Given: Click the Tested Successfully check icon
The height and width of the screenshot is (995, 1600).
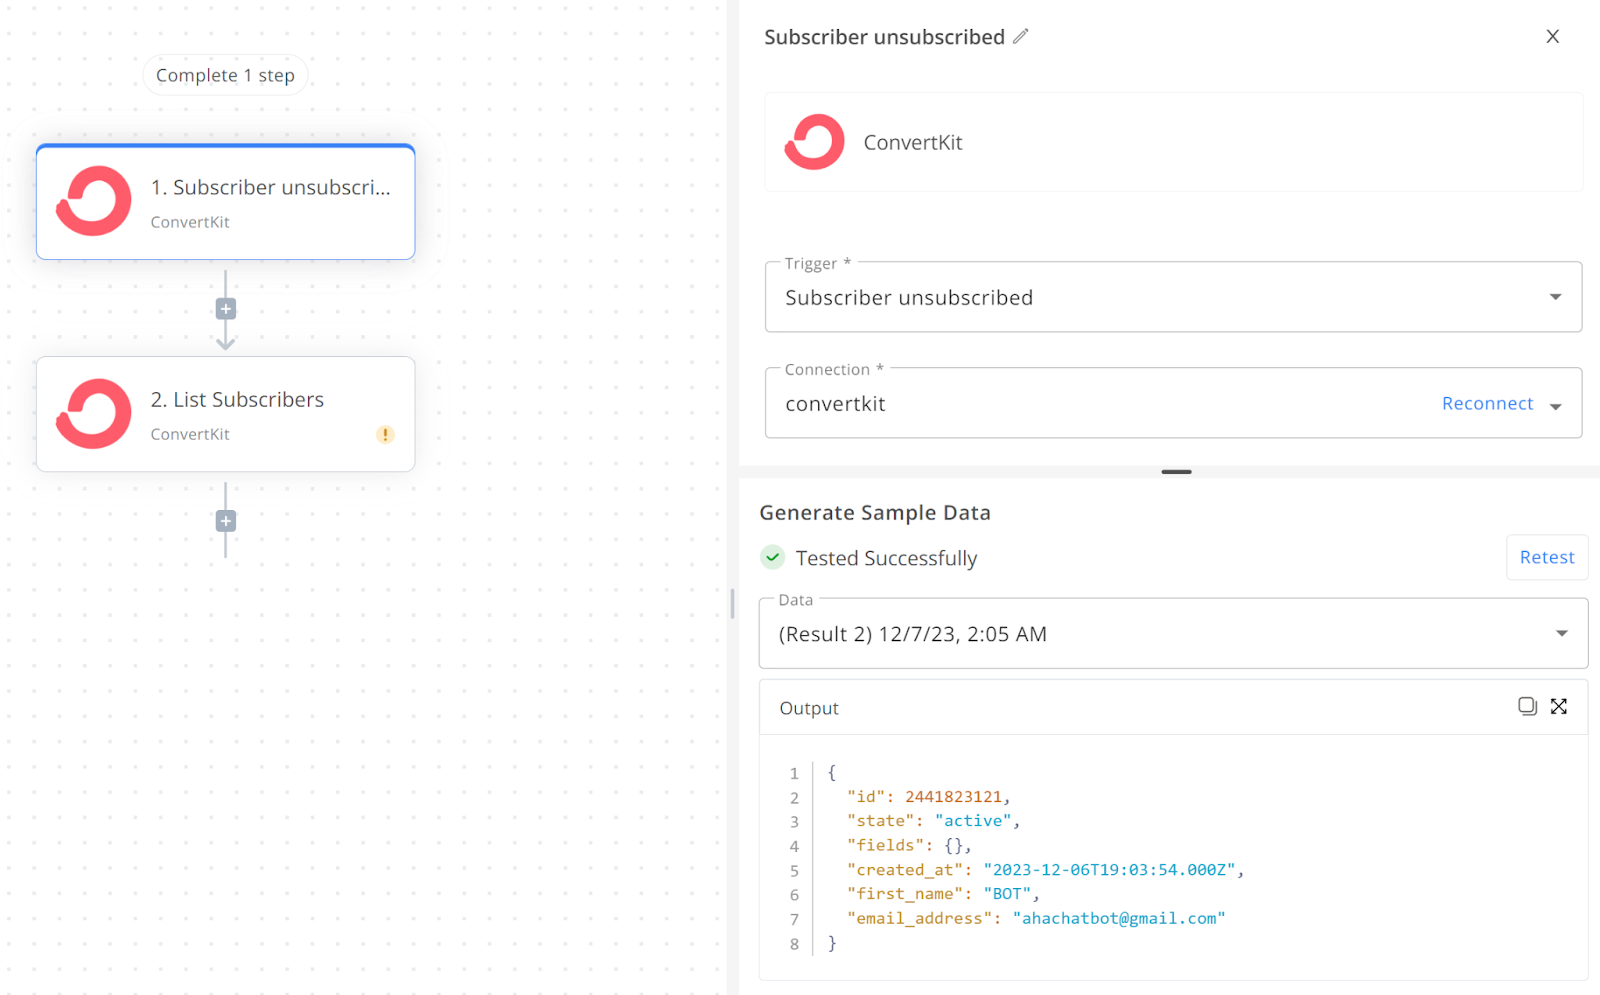Looking at the screenshot, I should [773, 558].
